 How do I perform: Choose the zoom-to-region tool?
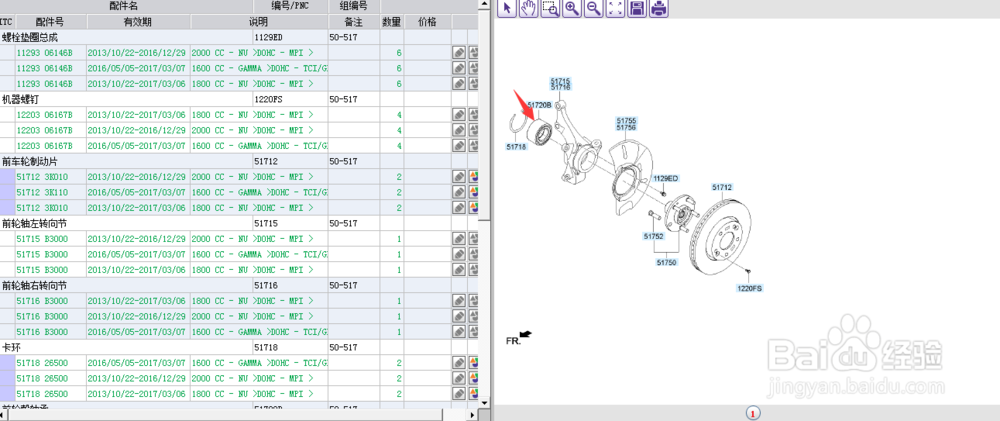pyautogui.click(x=550, y=8)
